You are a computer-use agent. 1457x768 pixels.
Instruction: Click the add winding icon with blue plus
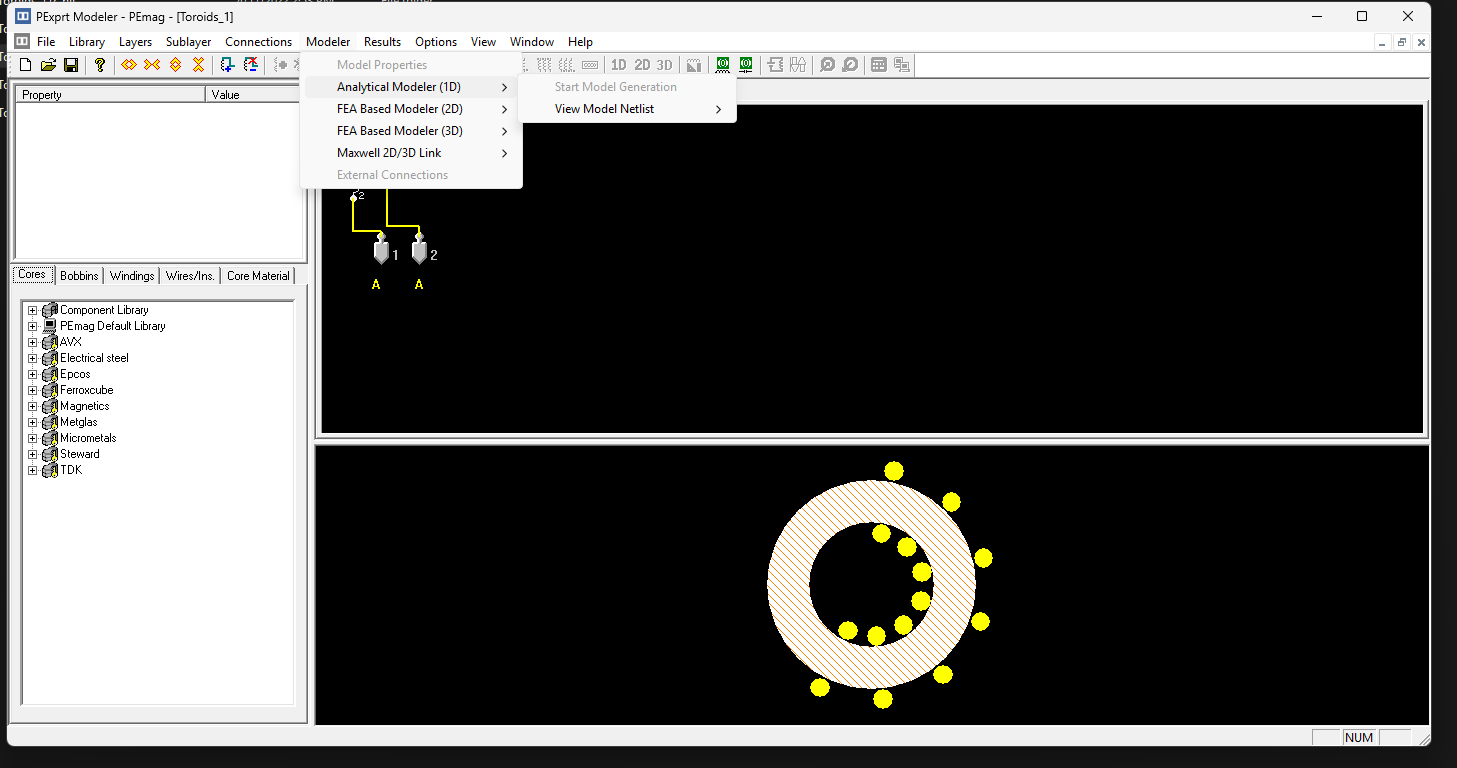[228, 65]
